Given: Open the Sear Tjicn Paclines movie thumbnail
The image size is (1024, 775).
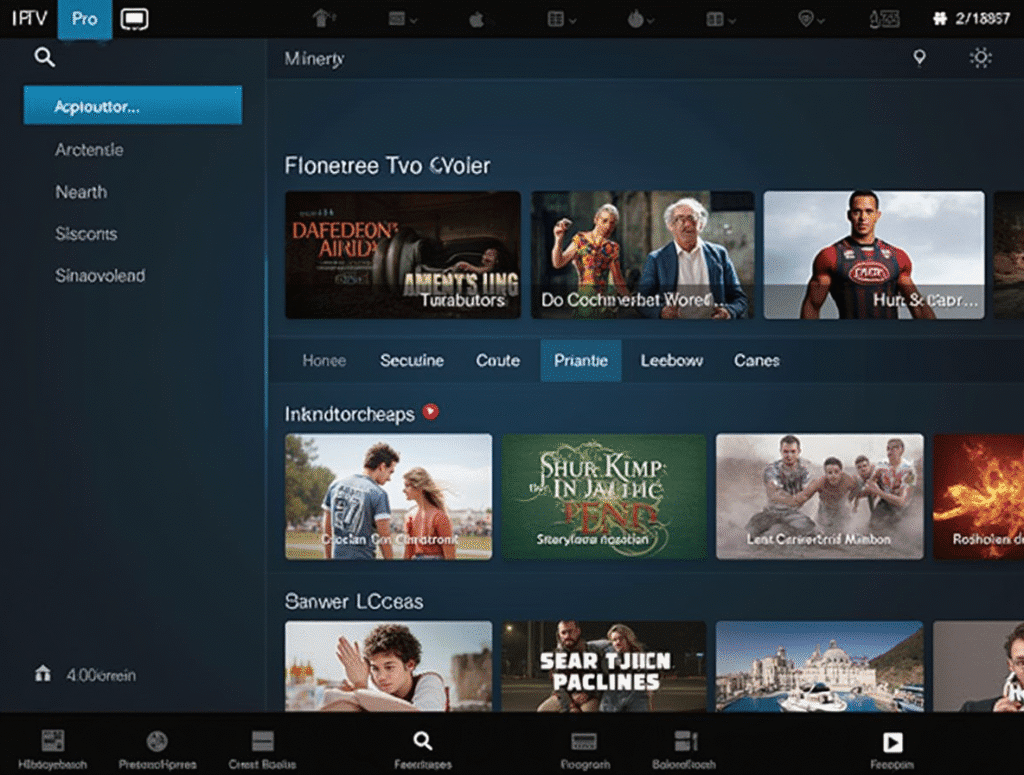Looking at the screenshot, I should (604, 668).
